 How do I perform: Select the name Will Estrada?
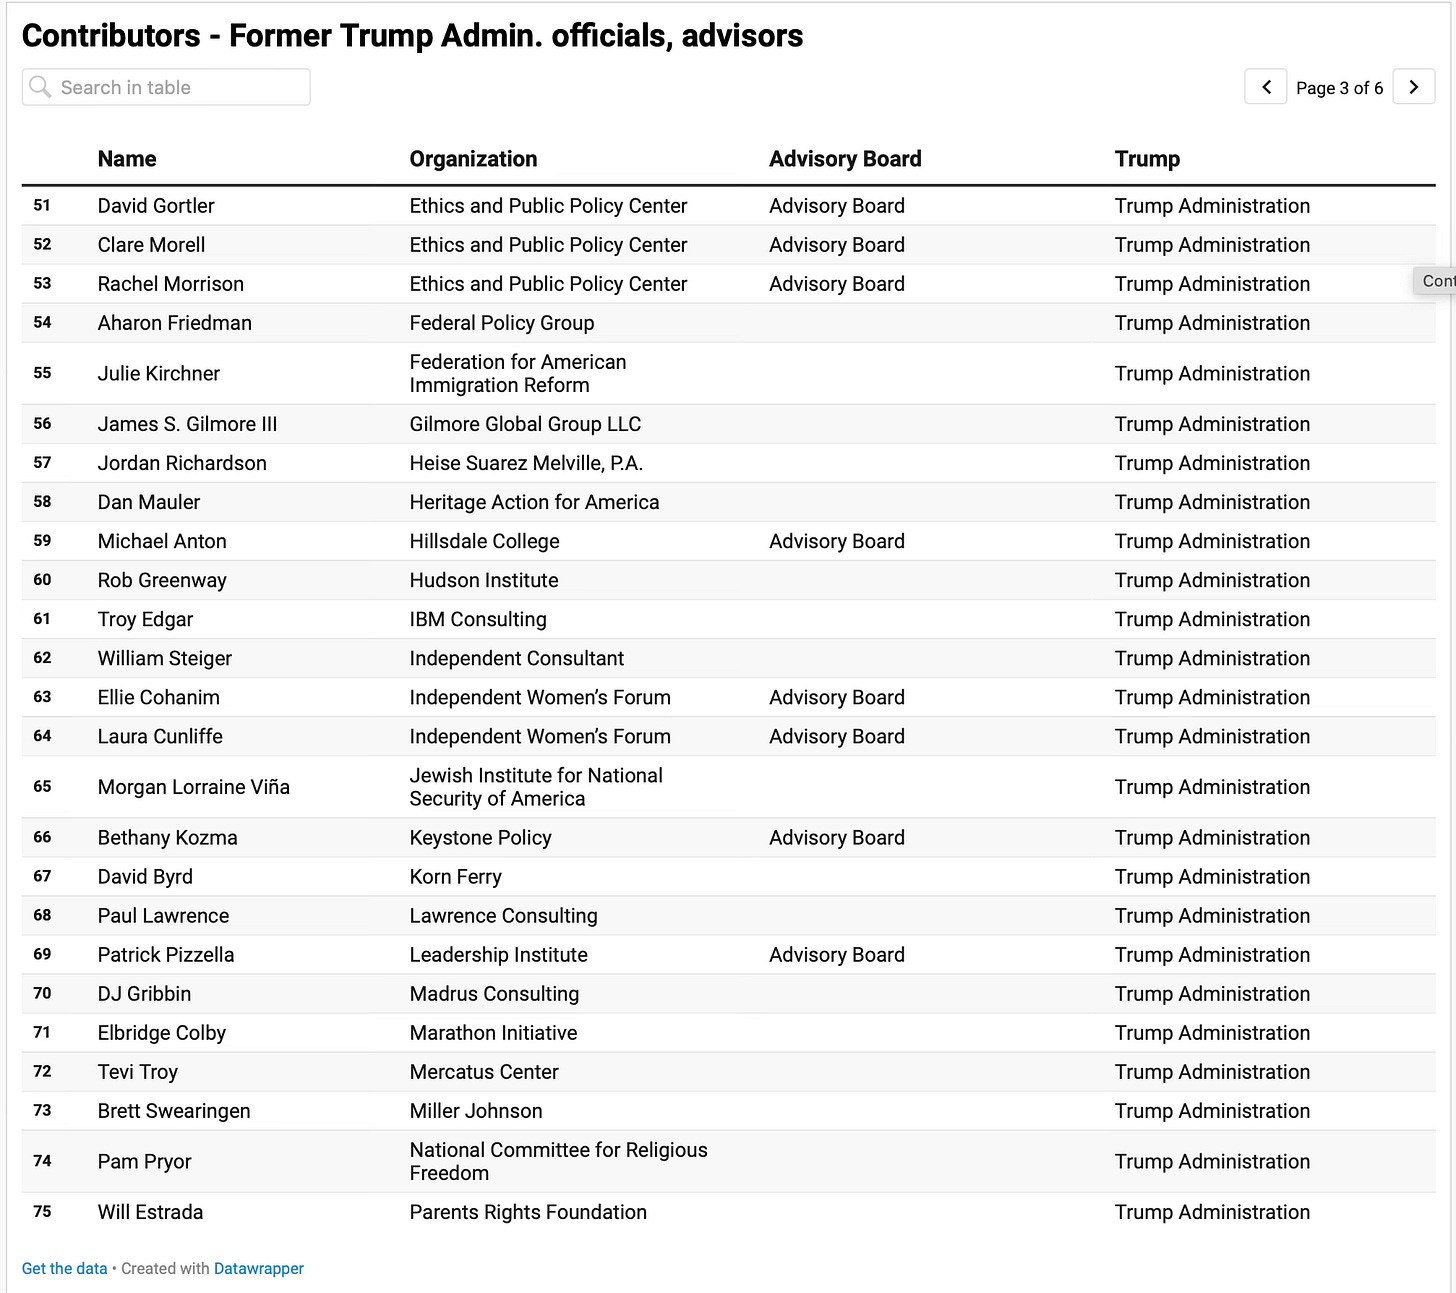pyautogui.click(x=150, y=1212)
